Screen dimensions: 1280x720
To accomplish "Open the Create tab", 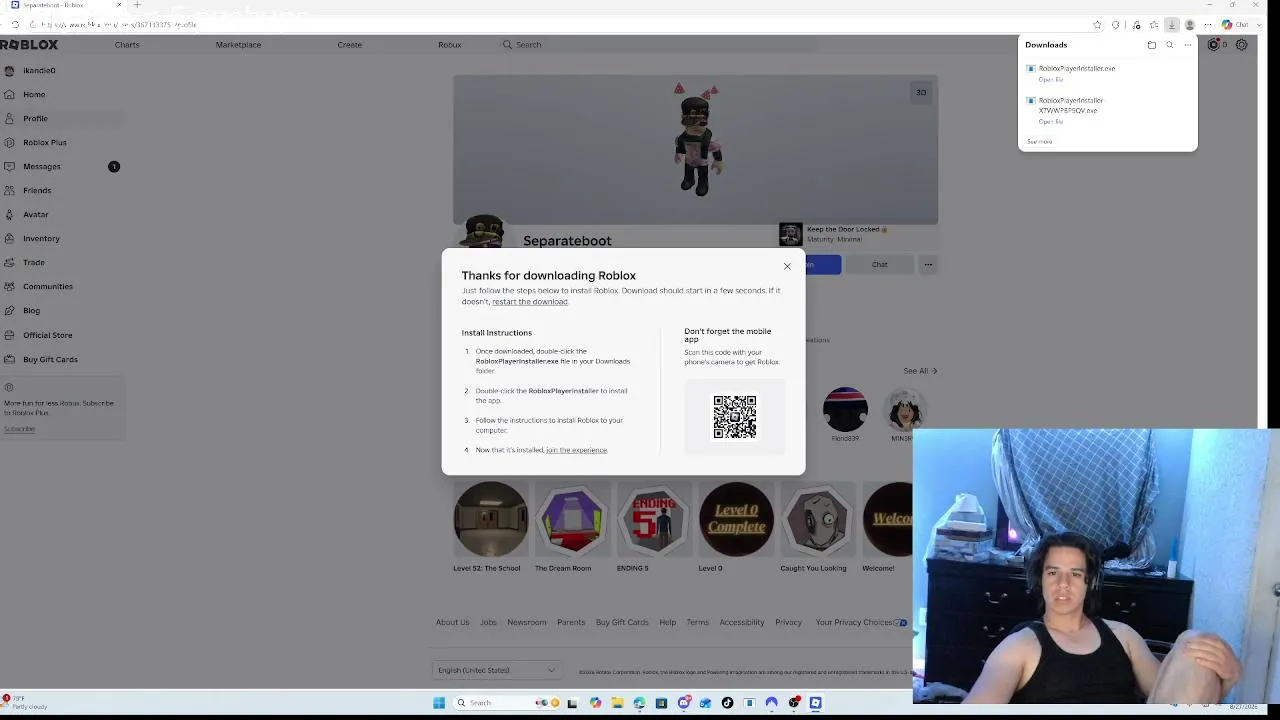I will point(349,45).
